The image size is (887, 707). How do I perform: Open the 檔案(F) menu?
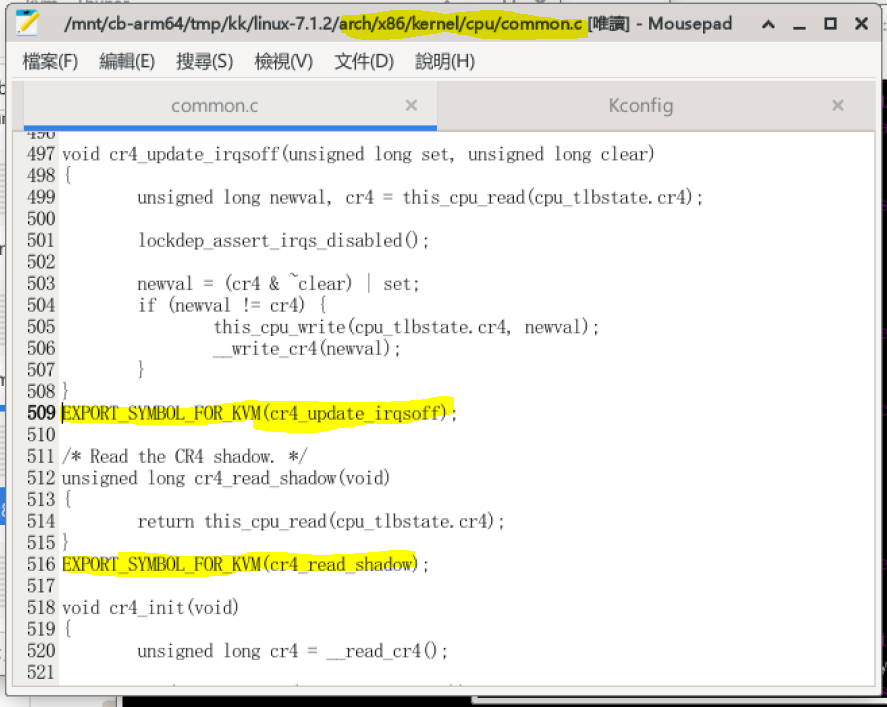point(50,61)
